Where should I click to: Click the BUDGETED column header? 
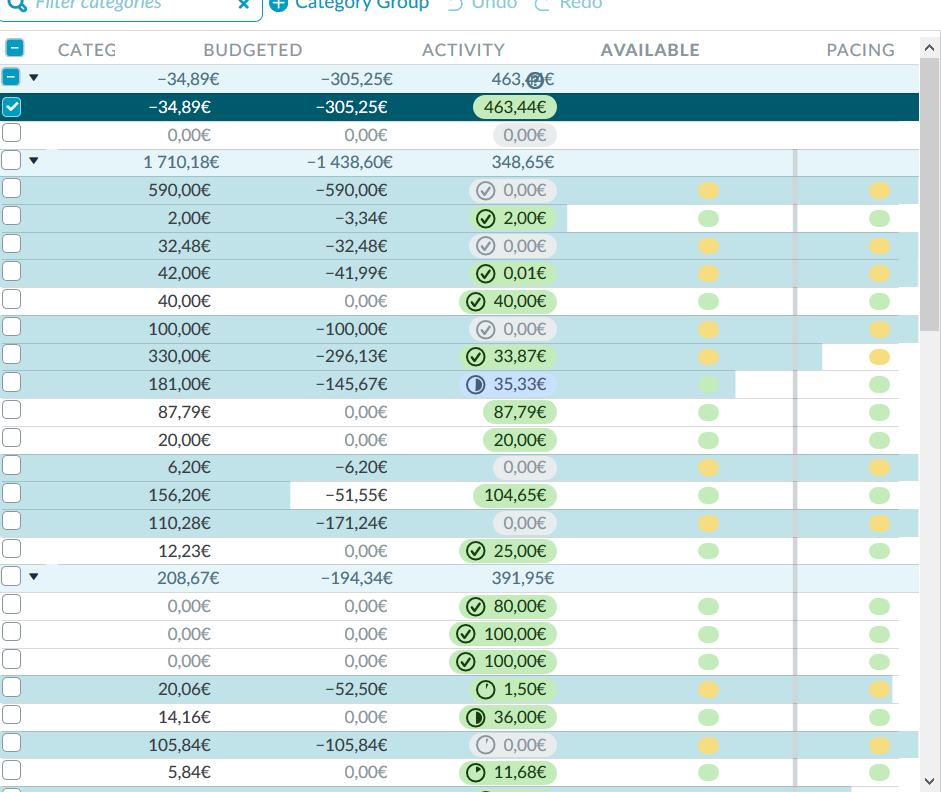pos(253,50)
